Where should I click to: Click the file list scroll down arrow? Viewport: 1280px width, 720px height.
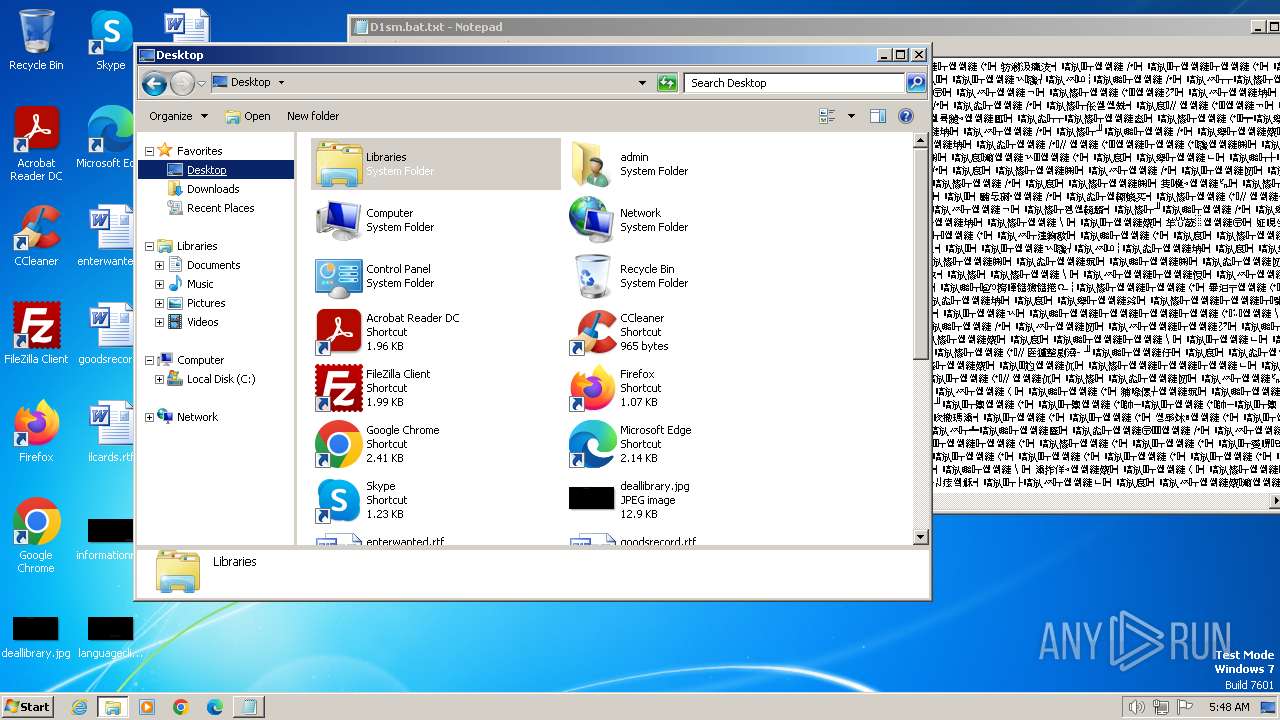pyautogui.click(x=921, y=537)
